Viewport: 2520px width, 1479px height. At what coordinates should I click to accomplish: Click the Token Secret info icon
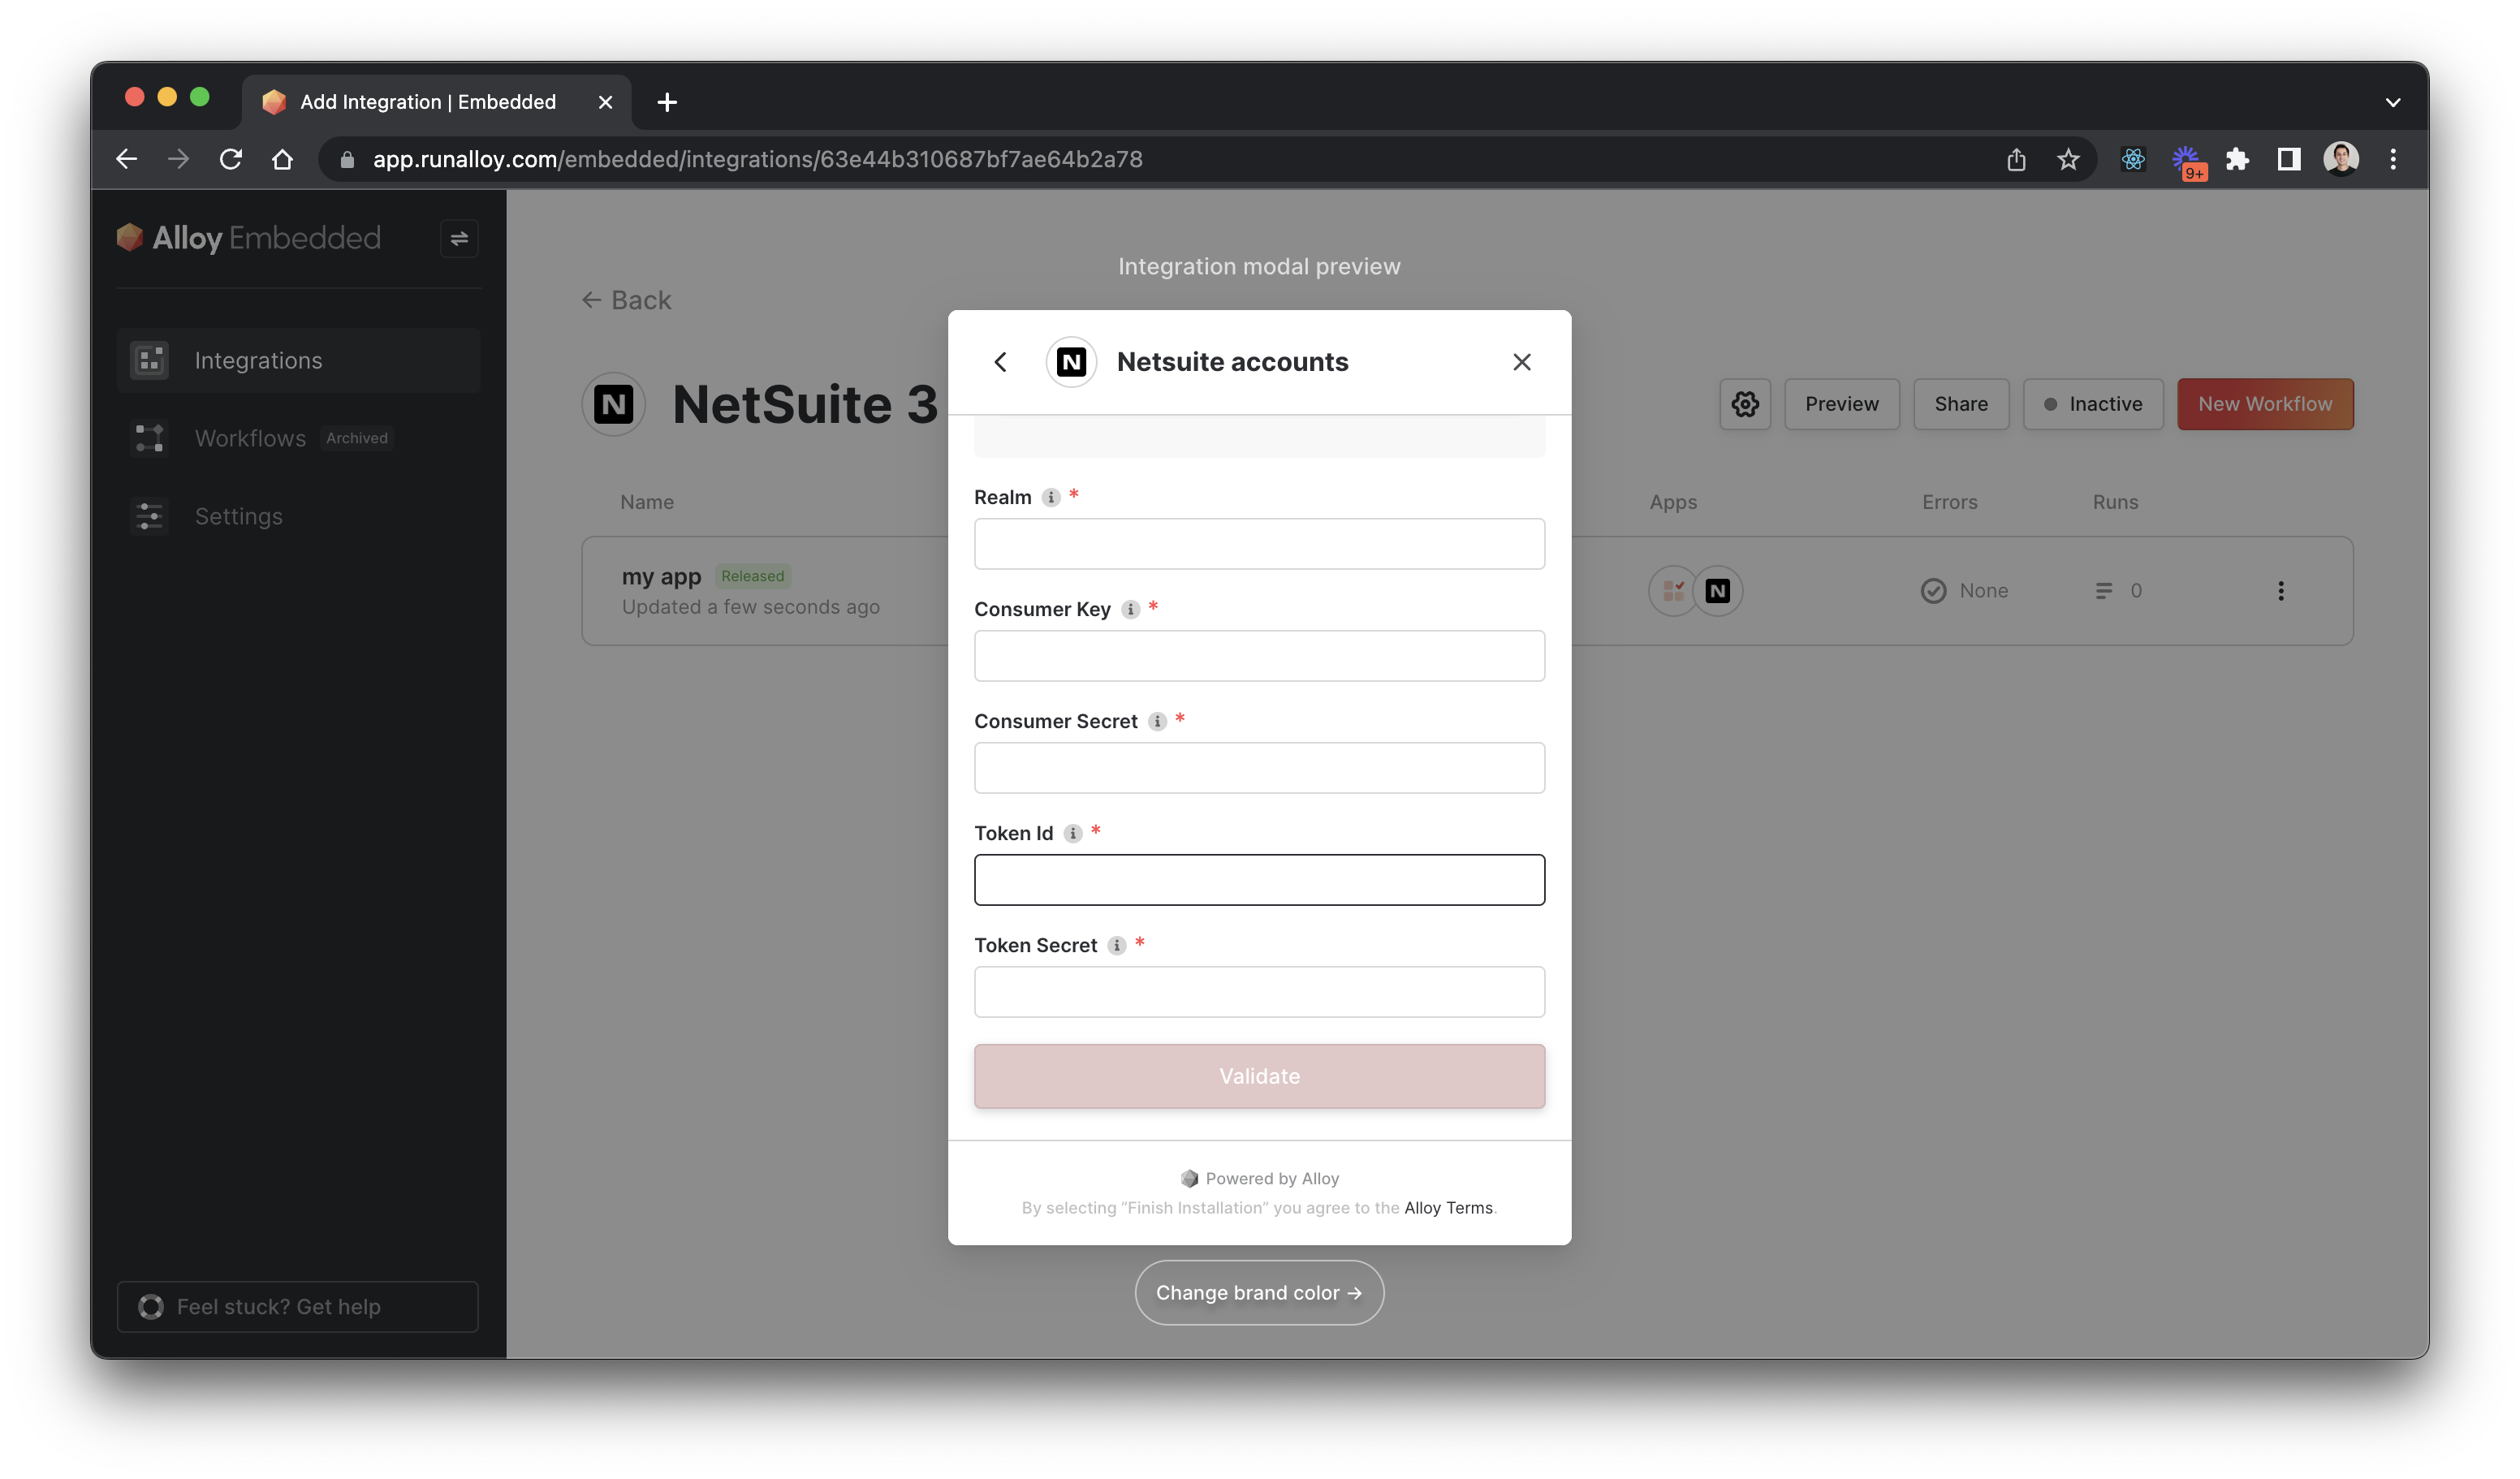pos(1116,945)
